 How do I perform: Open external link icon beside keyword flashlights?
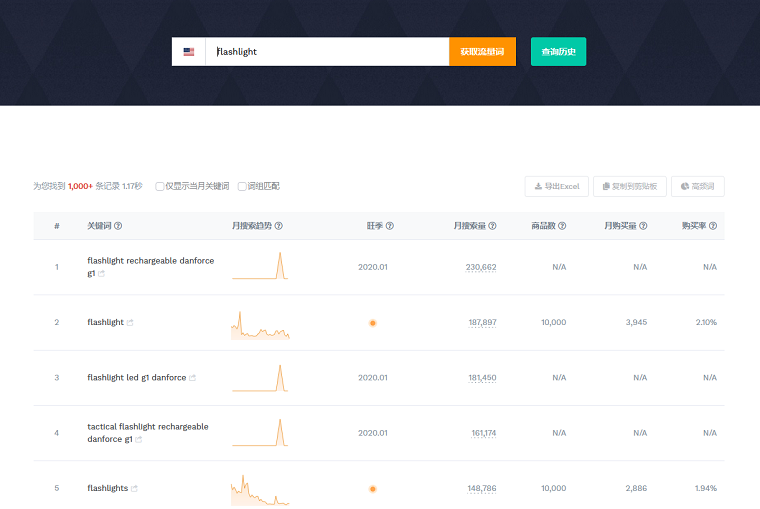coord(134,489)
